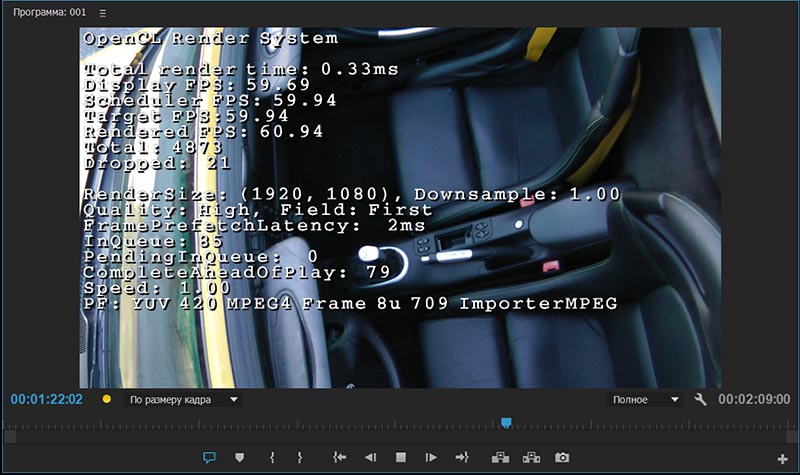Click the Extract button
Screen dimensions: 800x475
531,458
